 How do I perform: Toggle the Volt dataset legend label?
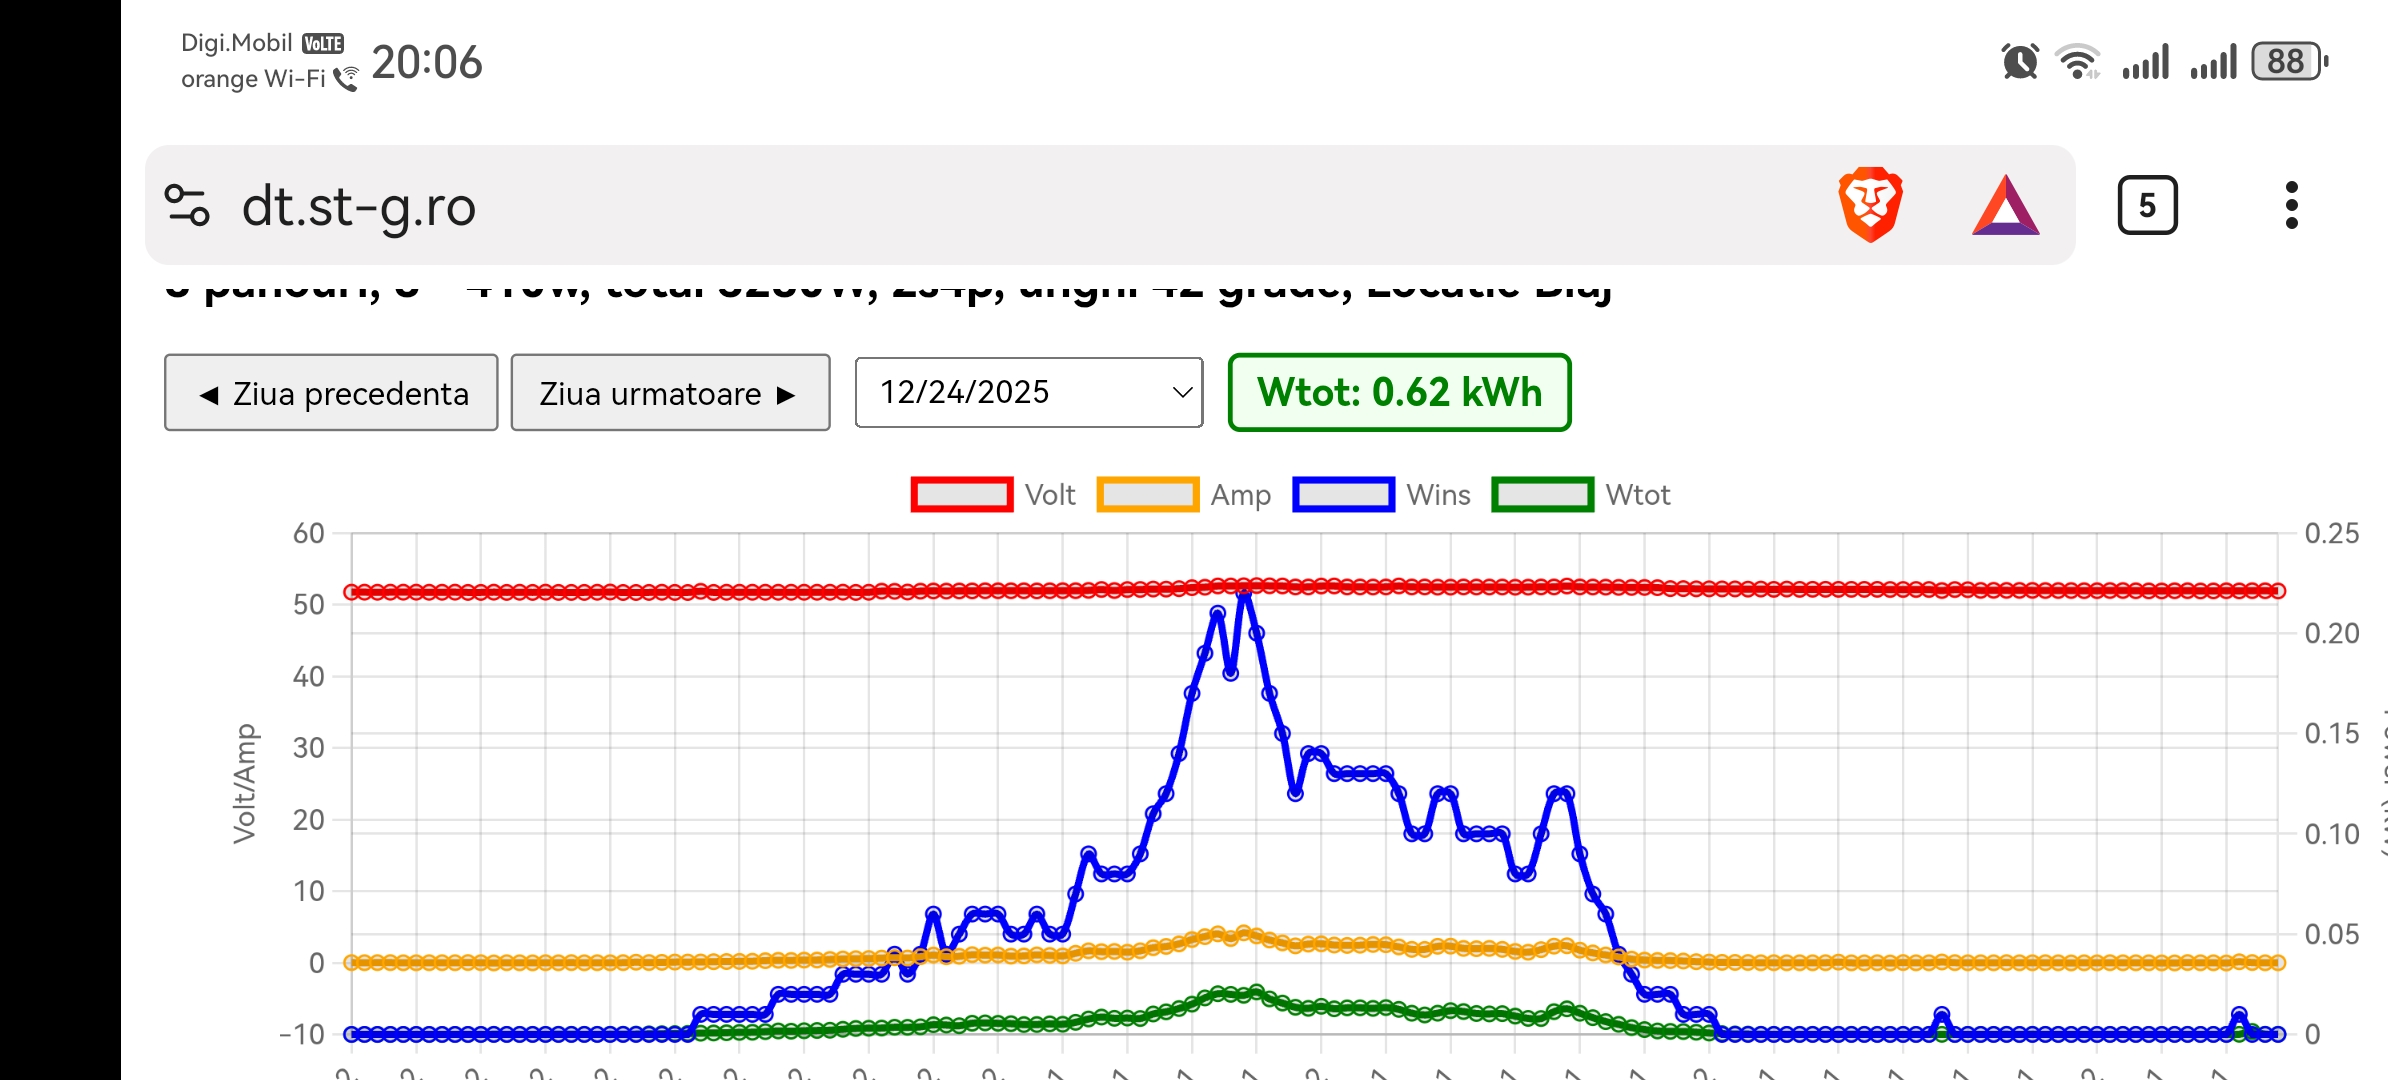(x=1049, y=495)
